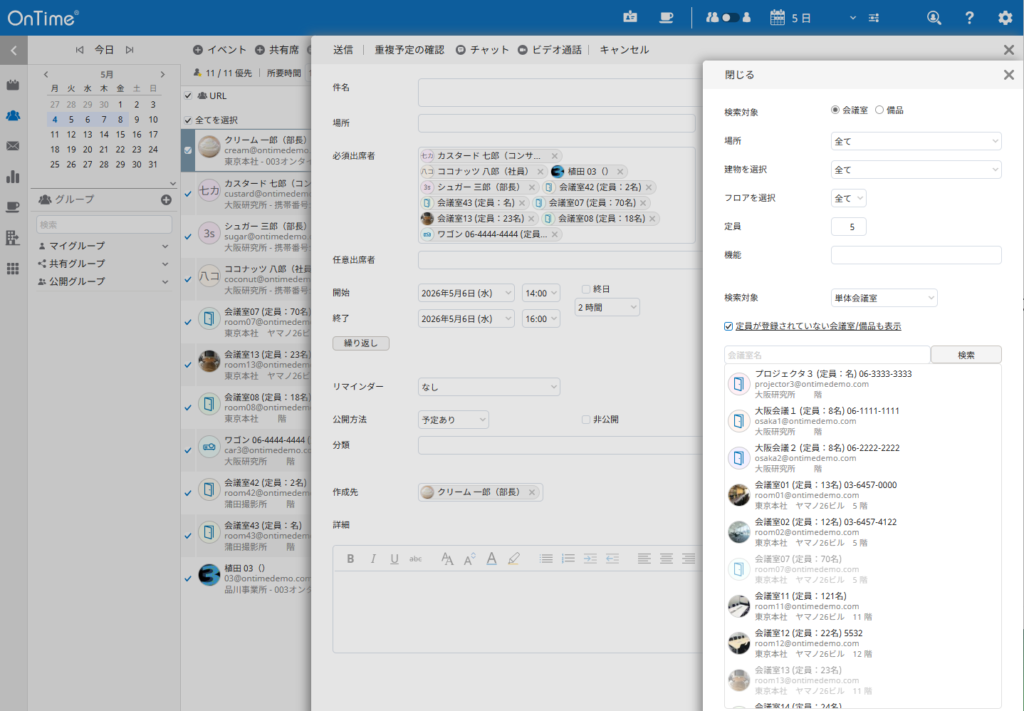Remove 会議室42 from required attendees
Image resolution: width=1024 pixels, height=711 pixels.
649,187
